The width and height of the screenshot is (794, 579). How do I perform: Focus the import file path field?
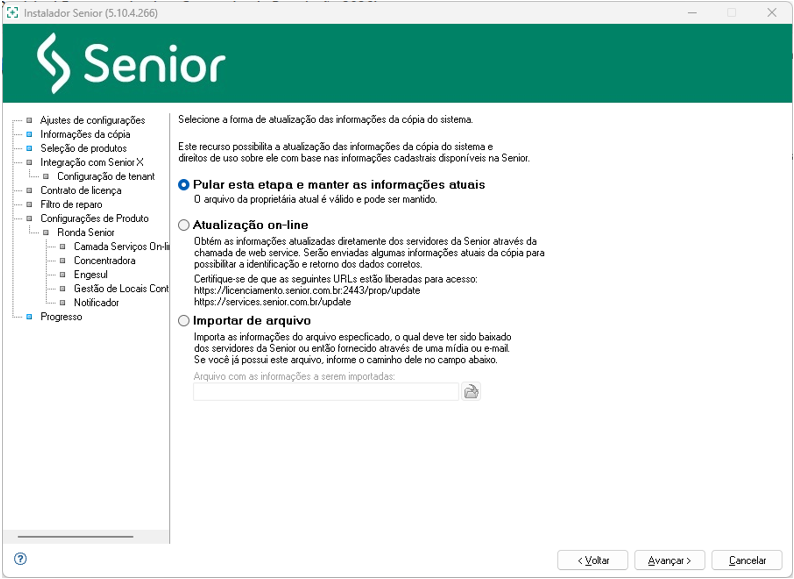326,392
